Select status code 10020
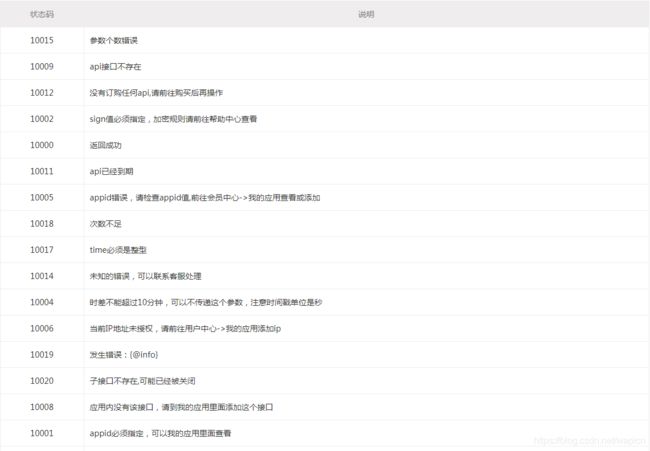Viewport: 650px width, 451px height. pos(42,381)
